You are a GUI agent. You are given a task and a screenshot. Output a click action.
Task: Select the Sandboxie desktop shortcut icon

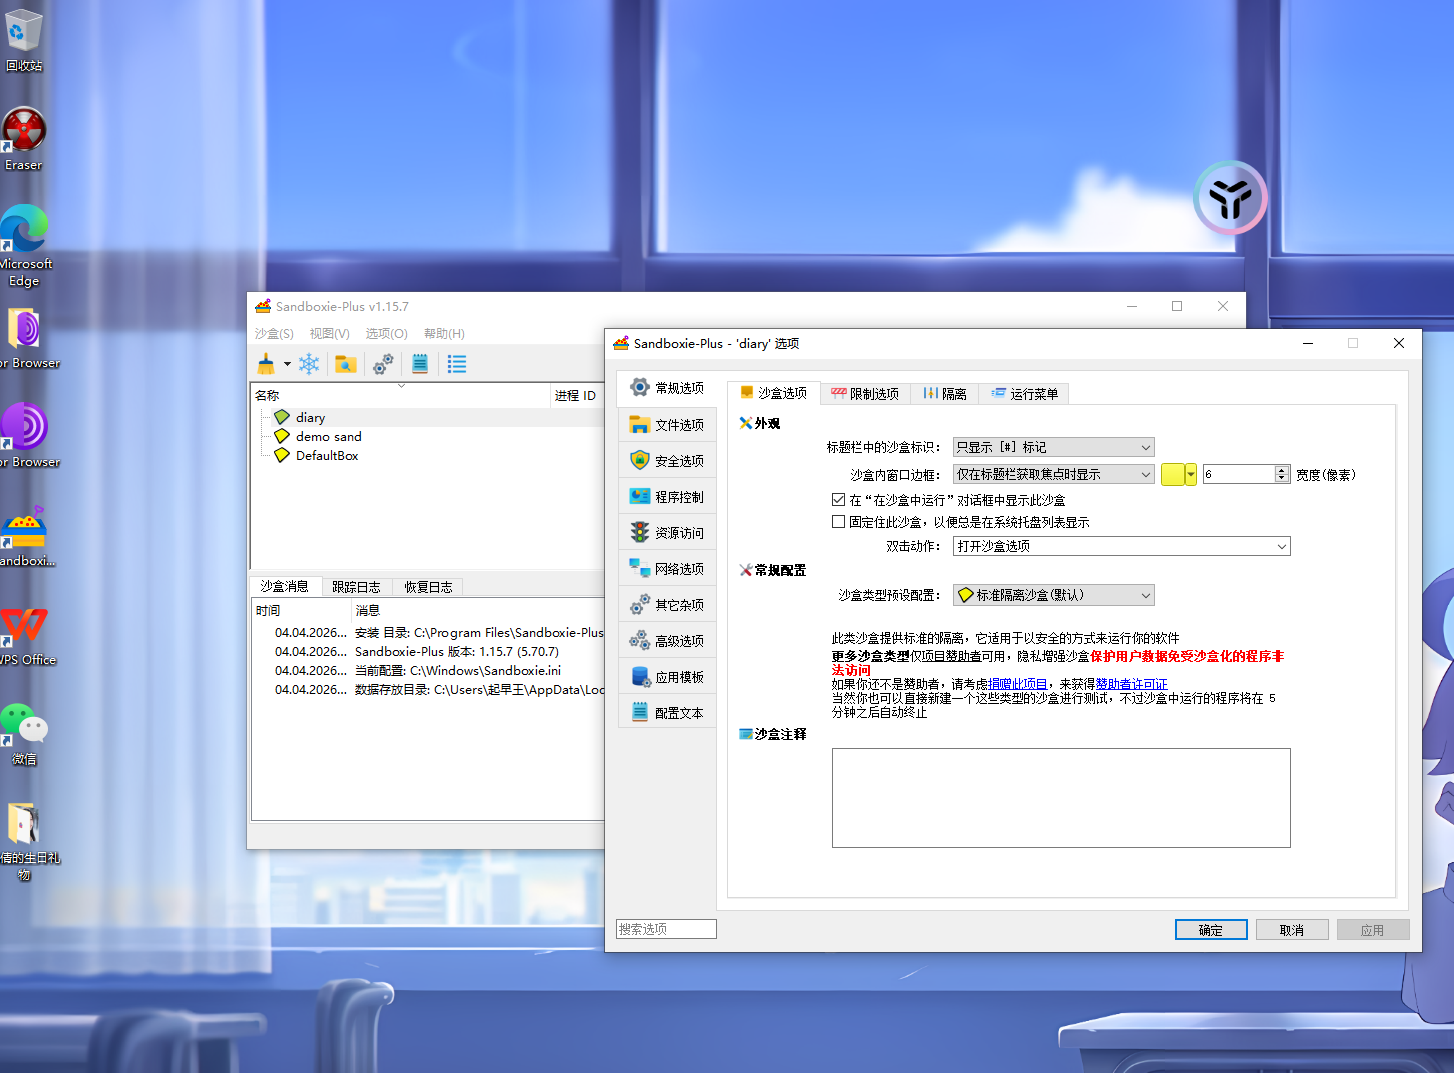click(x=24, y=536)
